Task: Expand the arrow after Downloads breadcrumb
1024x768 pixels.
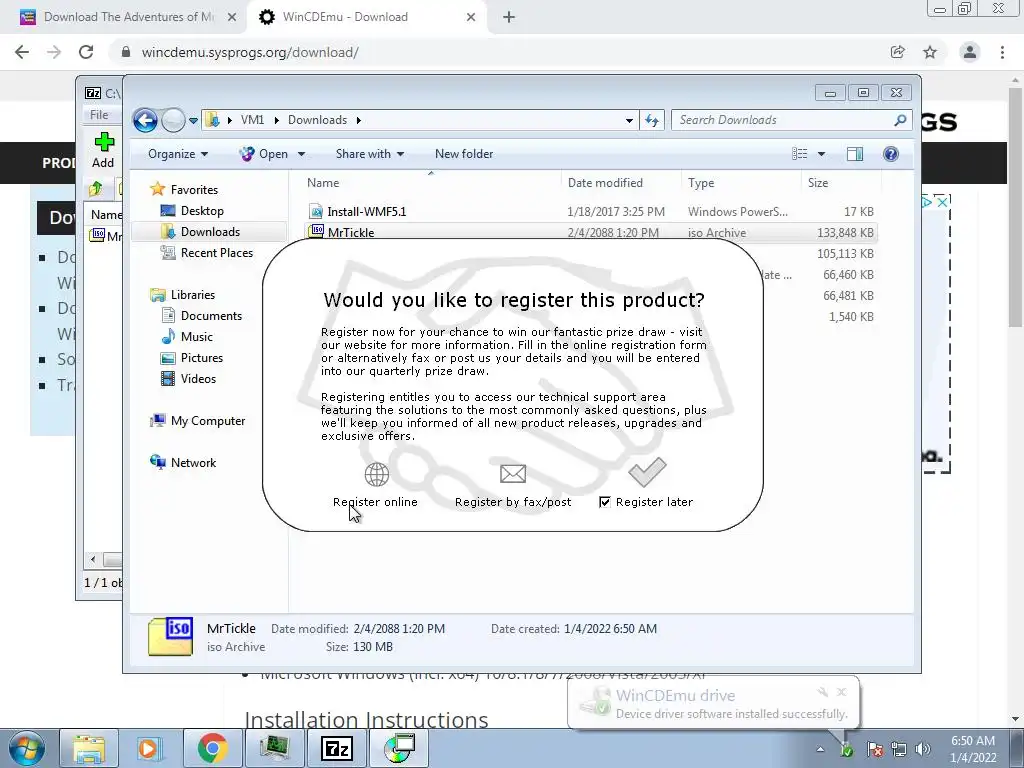Action: 359,120
